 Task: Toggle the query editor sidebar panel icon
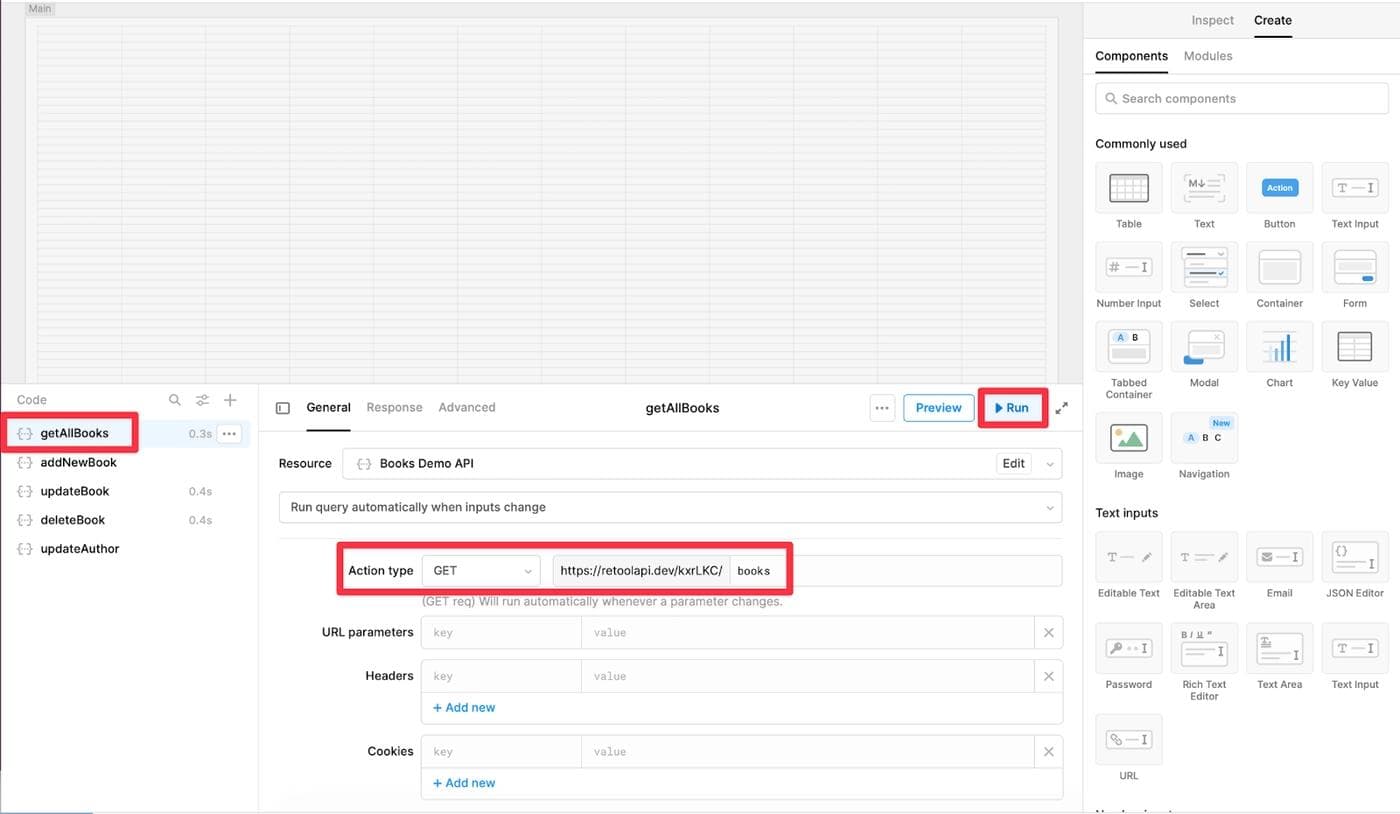point(283,408)
